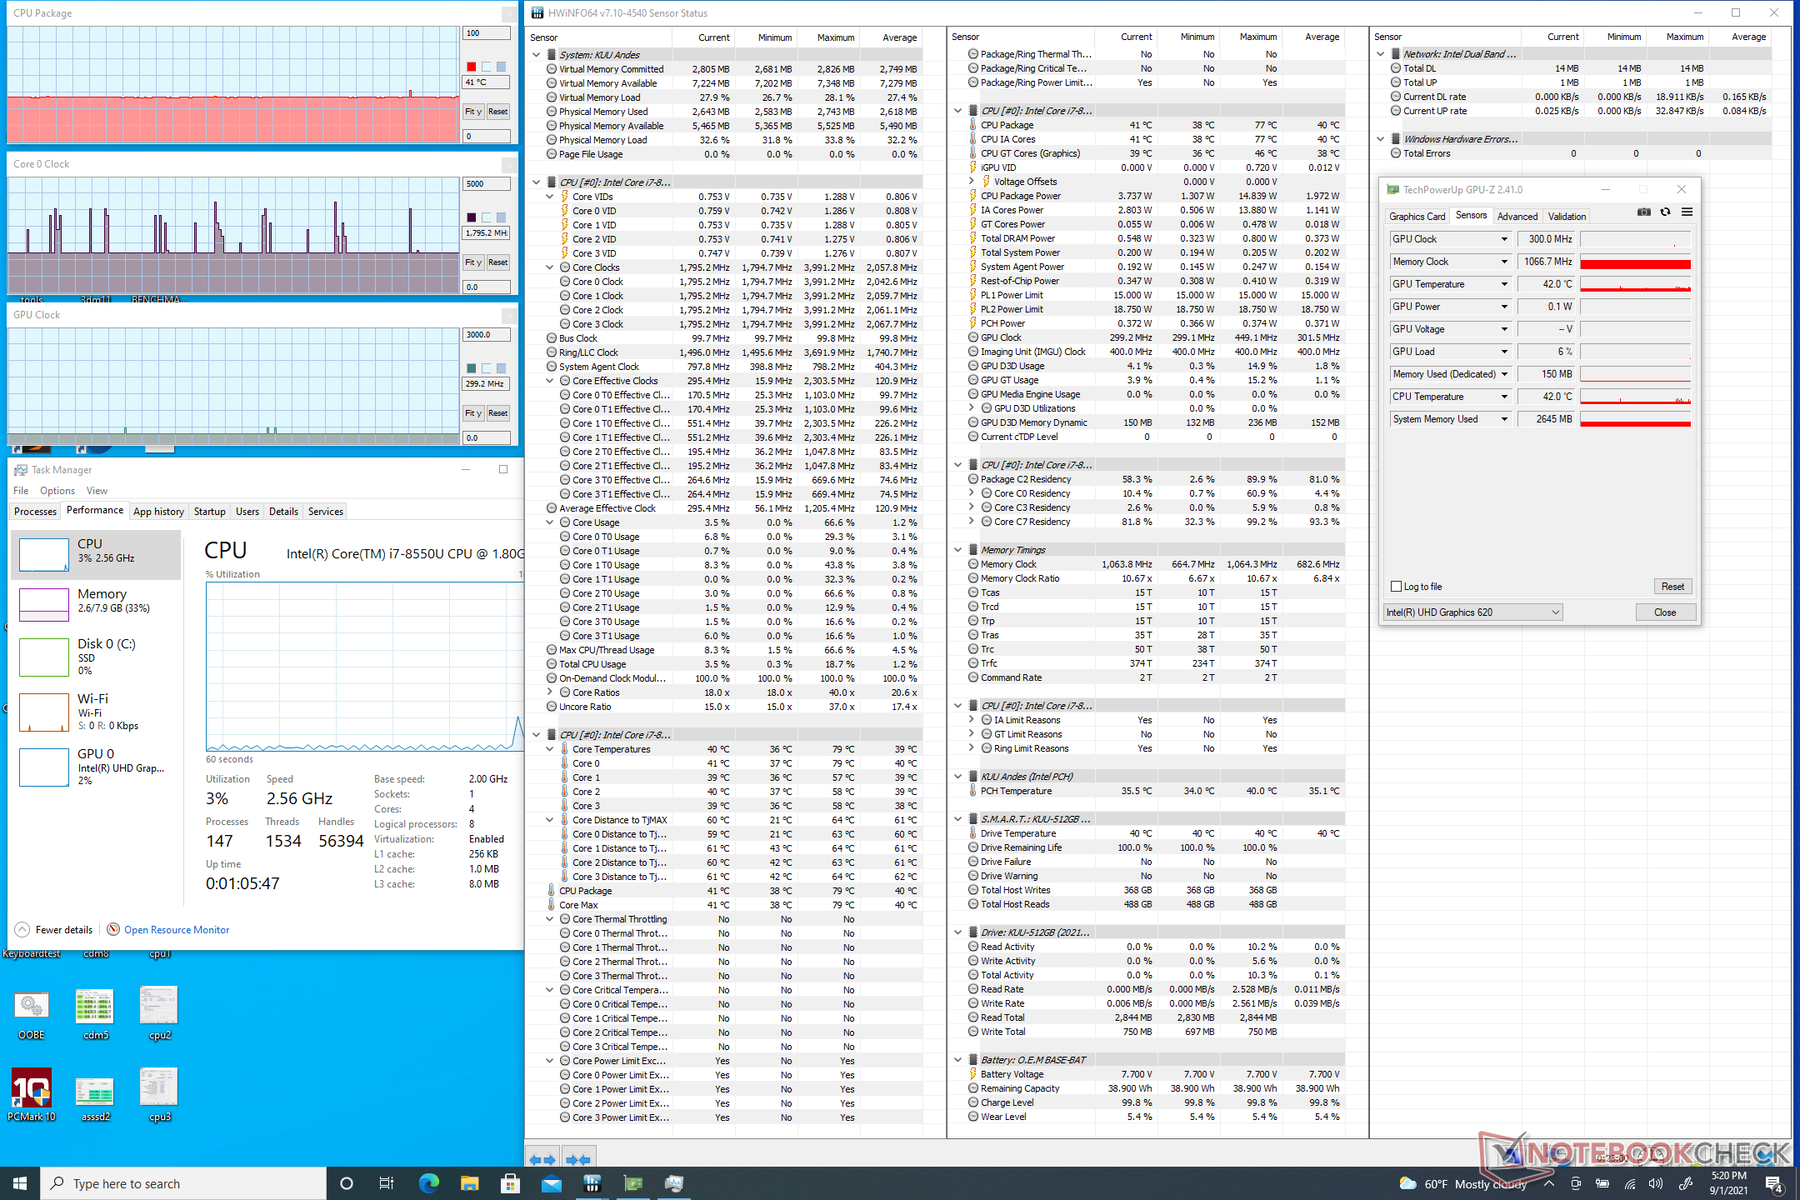Click dark purple swatch in Core 0 Clock graph
This screenshot has width=1800, height=1200.
pyautogui.click(x=471, y=217)
